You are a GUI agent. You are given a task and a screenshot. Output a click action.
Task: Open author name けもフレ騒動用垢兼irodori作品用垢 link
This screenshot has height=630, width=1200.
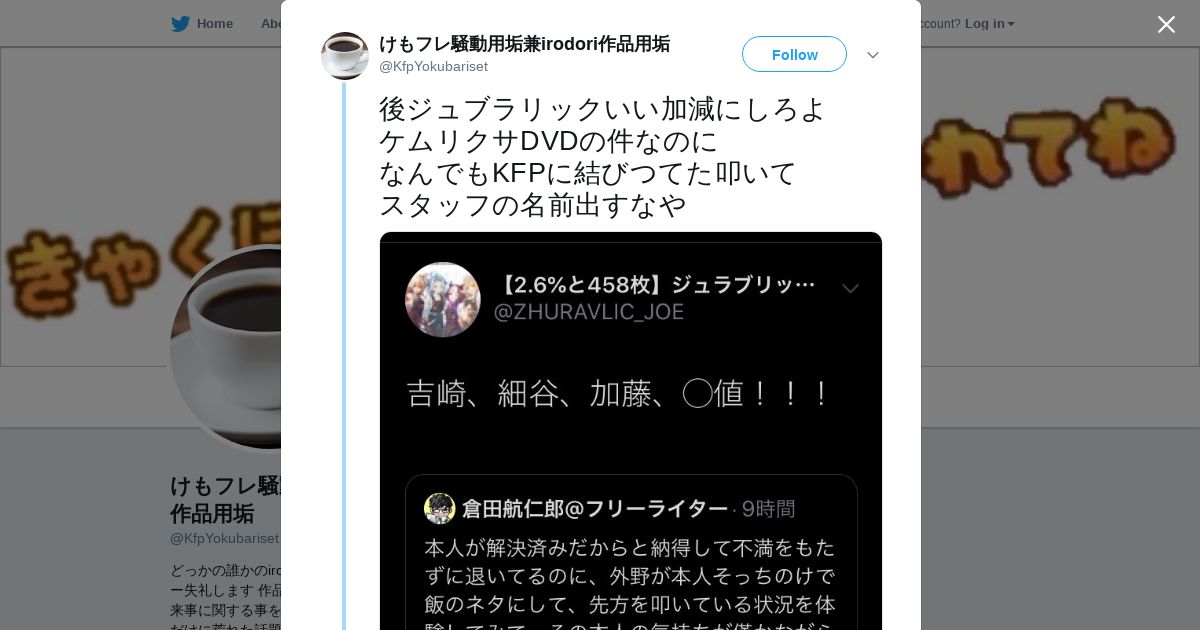(524, 44)
